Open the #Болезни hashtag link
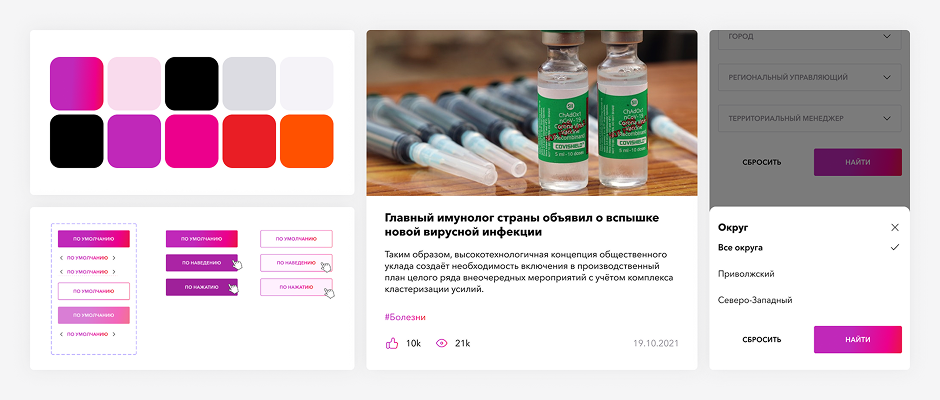 pos(405,317)
